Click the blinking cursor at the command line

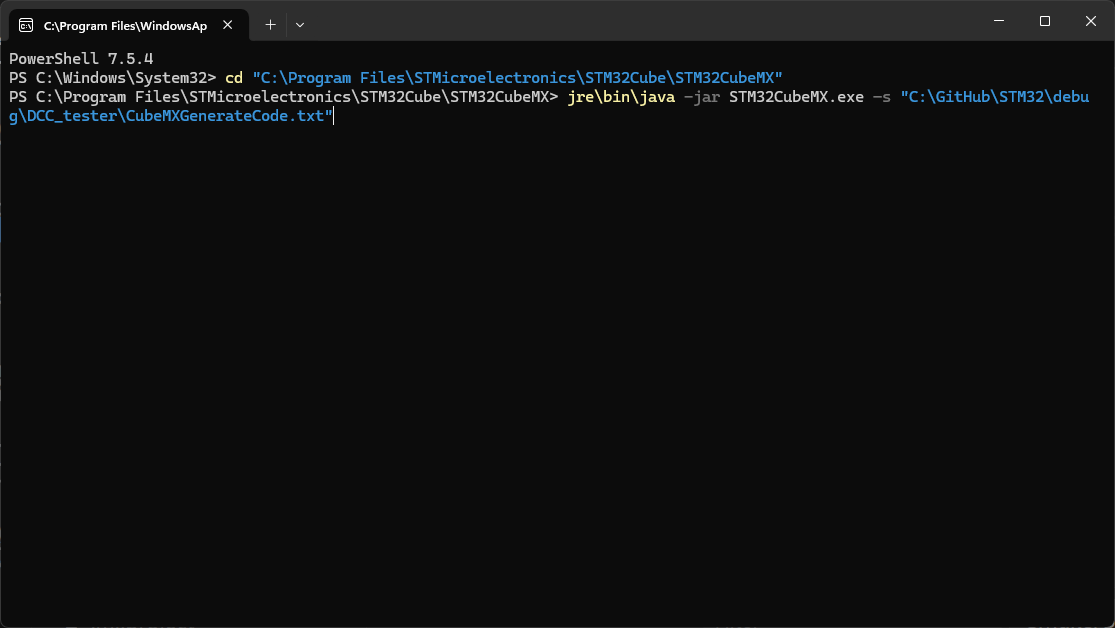tap(334, 115)
